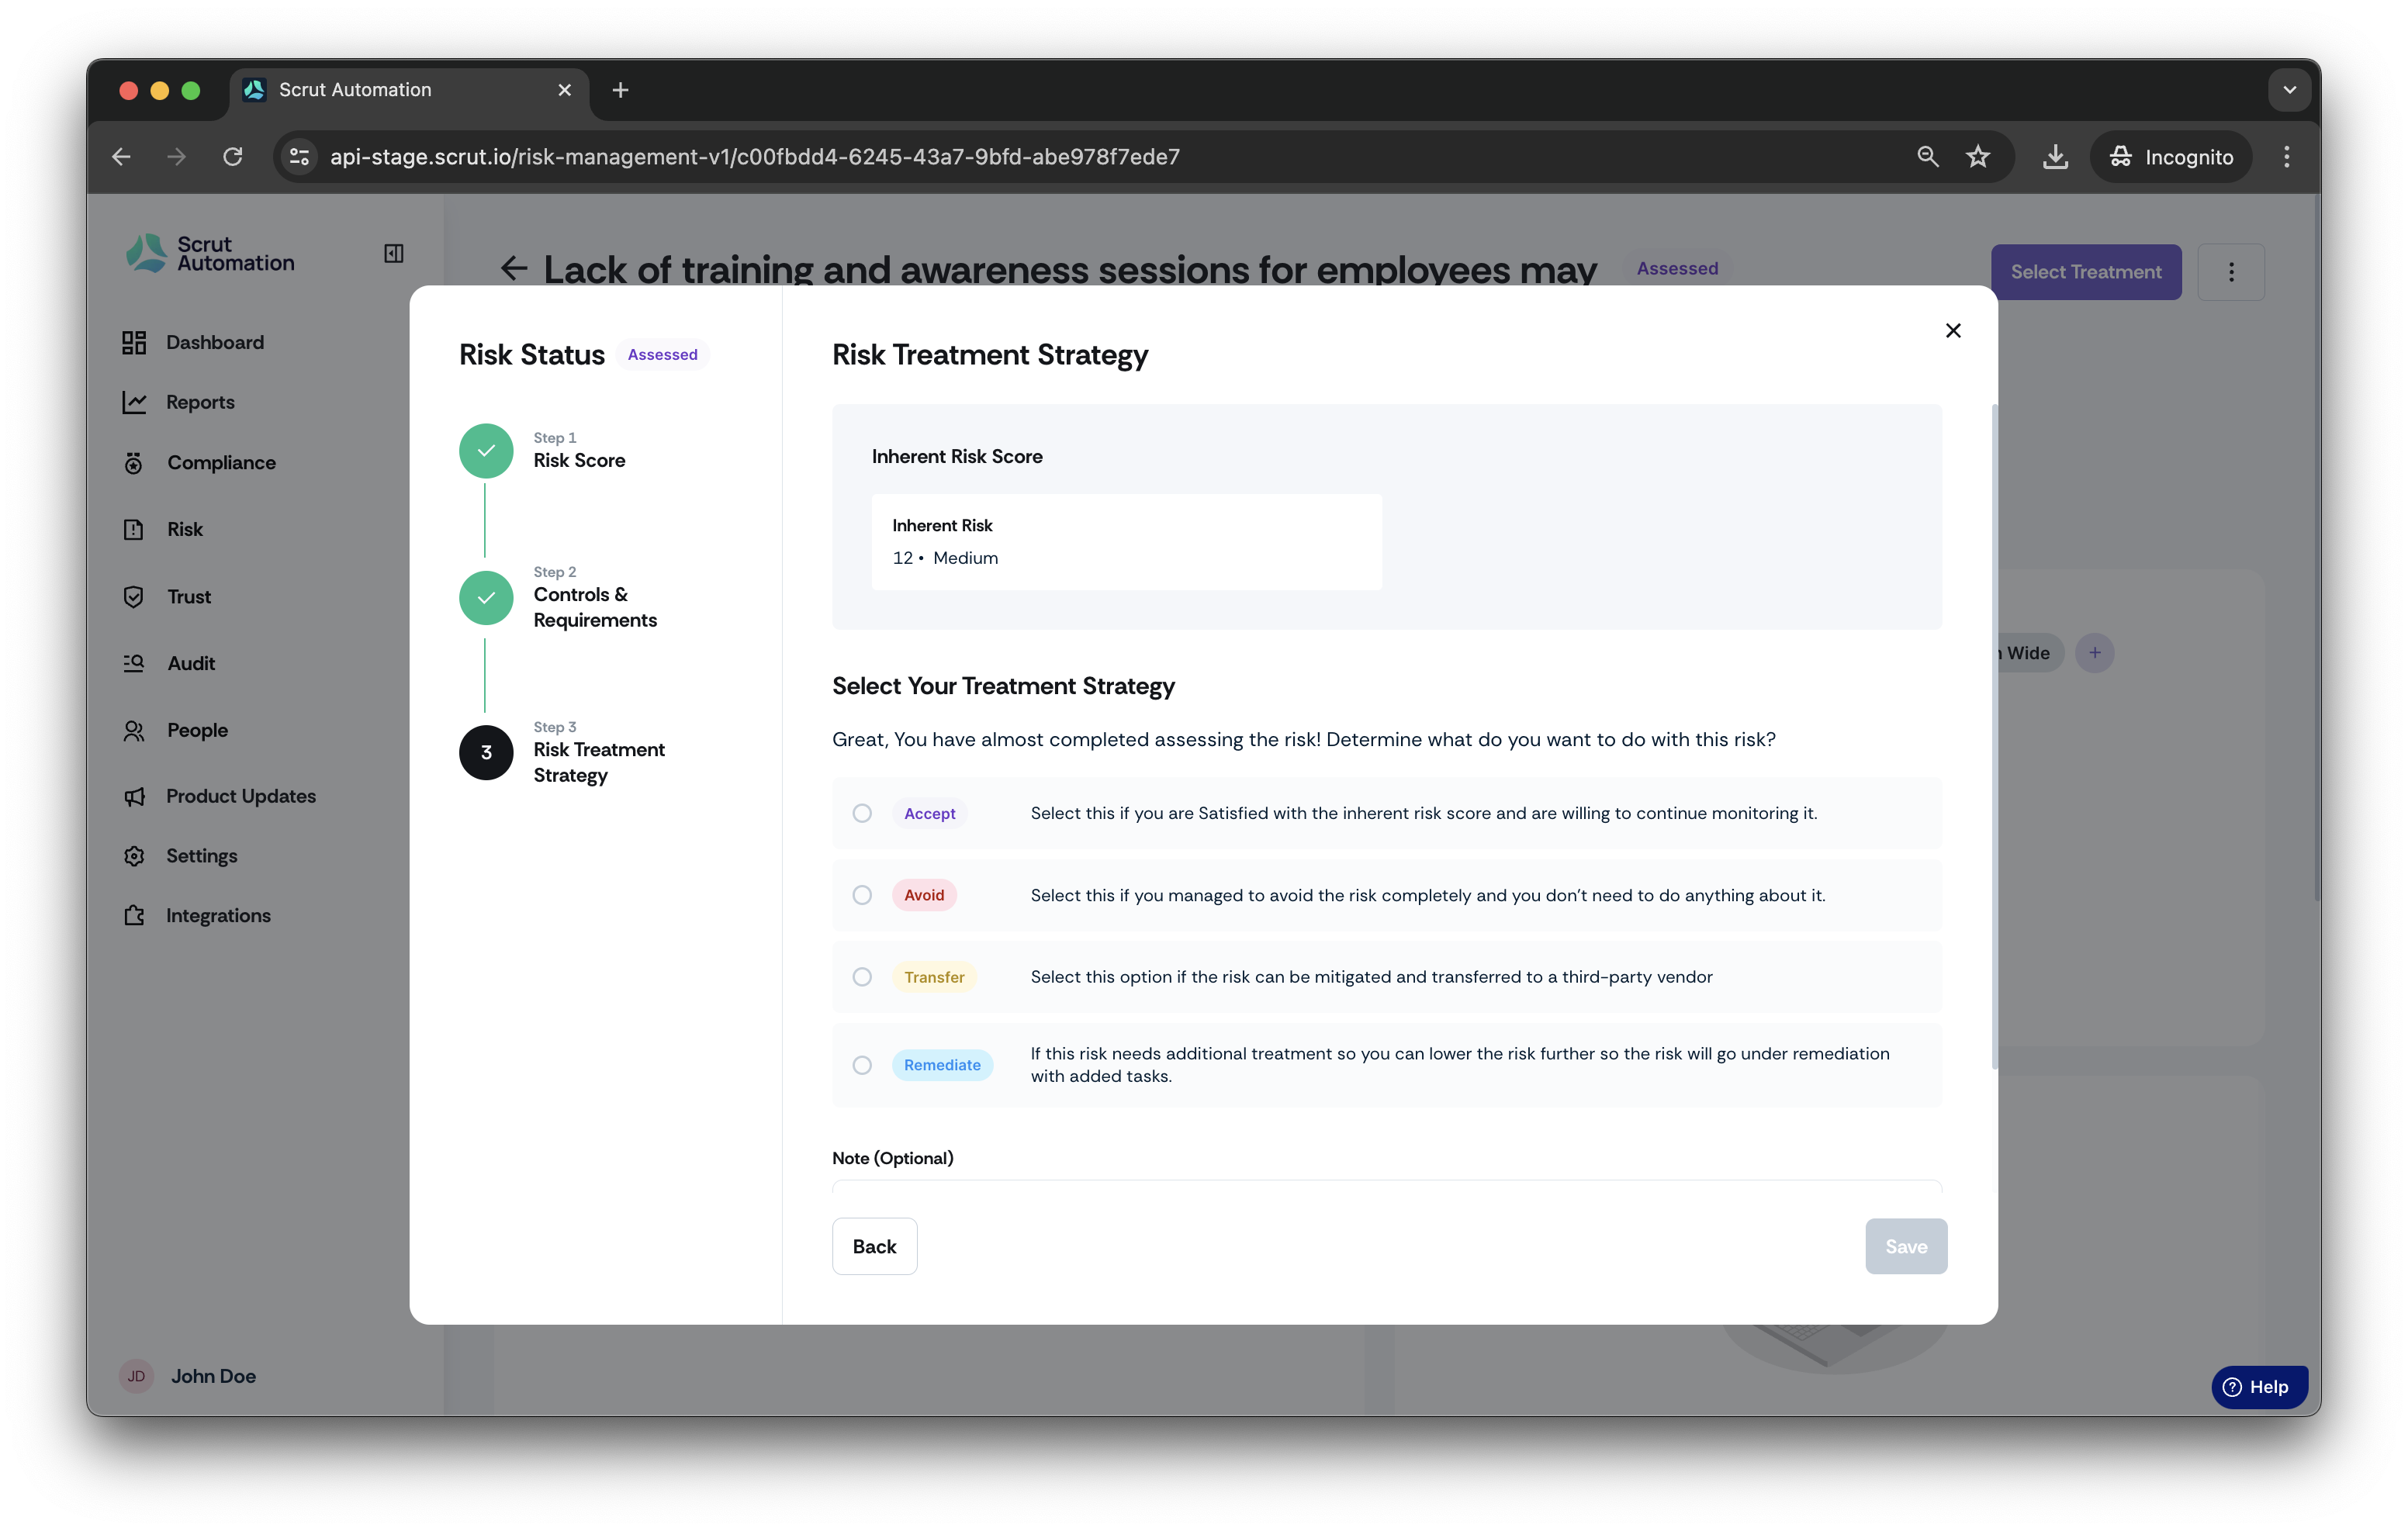Image resolution: width=2408 pixels, height=1531 pixels.
Task: Open the three-dot menu beside Select Treatment
Action: coord(2230,272)
